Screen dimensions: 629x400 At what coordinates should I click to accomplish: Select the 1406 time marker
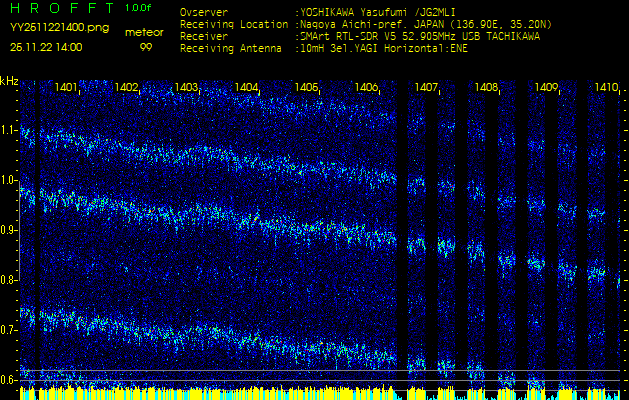367,88
